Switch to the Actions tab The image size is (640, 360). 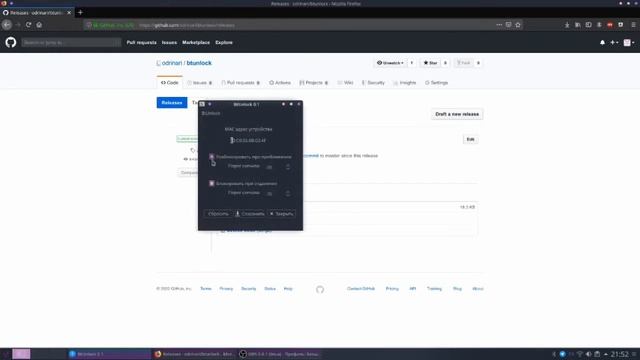coord(280,82)
